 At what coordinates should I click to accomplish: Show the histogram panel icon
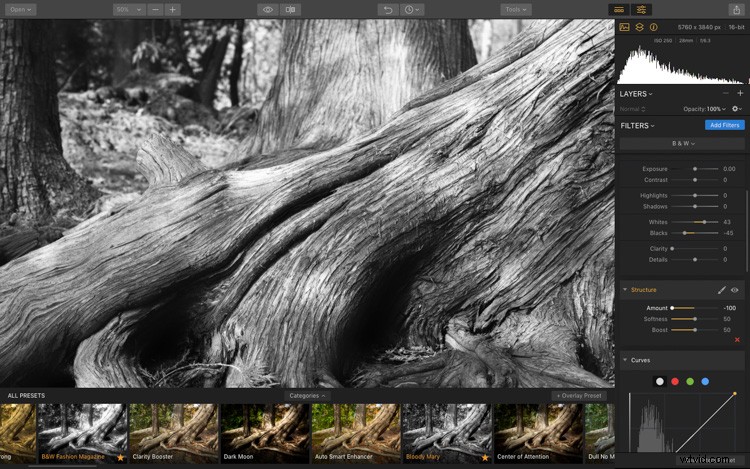624,28
